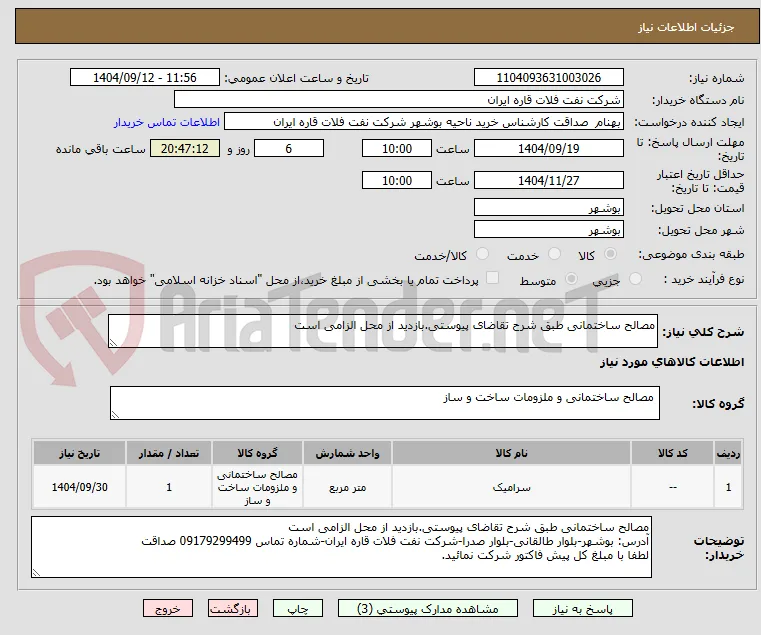Click the remaining days field showing 6

point(289,149)
